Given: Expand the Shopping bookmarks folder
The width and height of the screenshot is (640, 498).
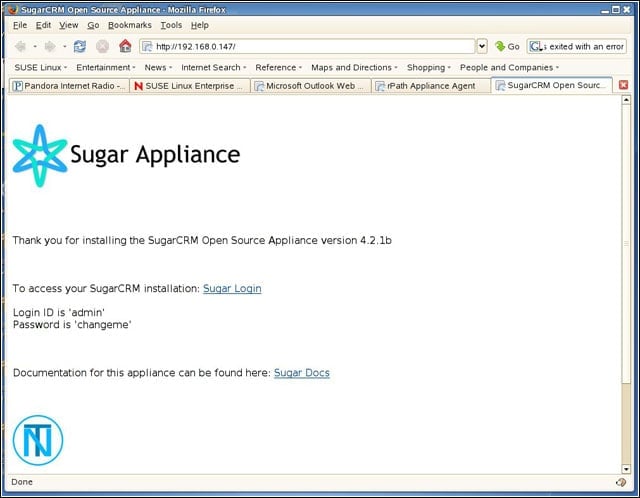Looking at the screenshot, I should (429, 67).
